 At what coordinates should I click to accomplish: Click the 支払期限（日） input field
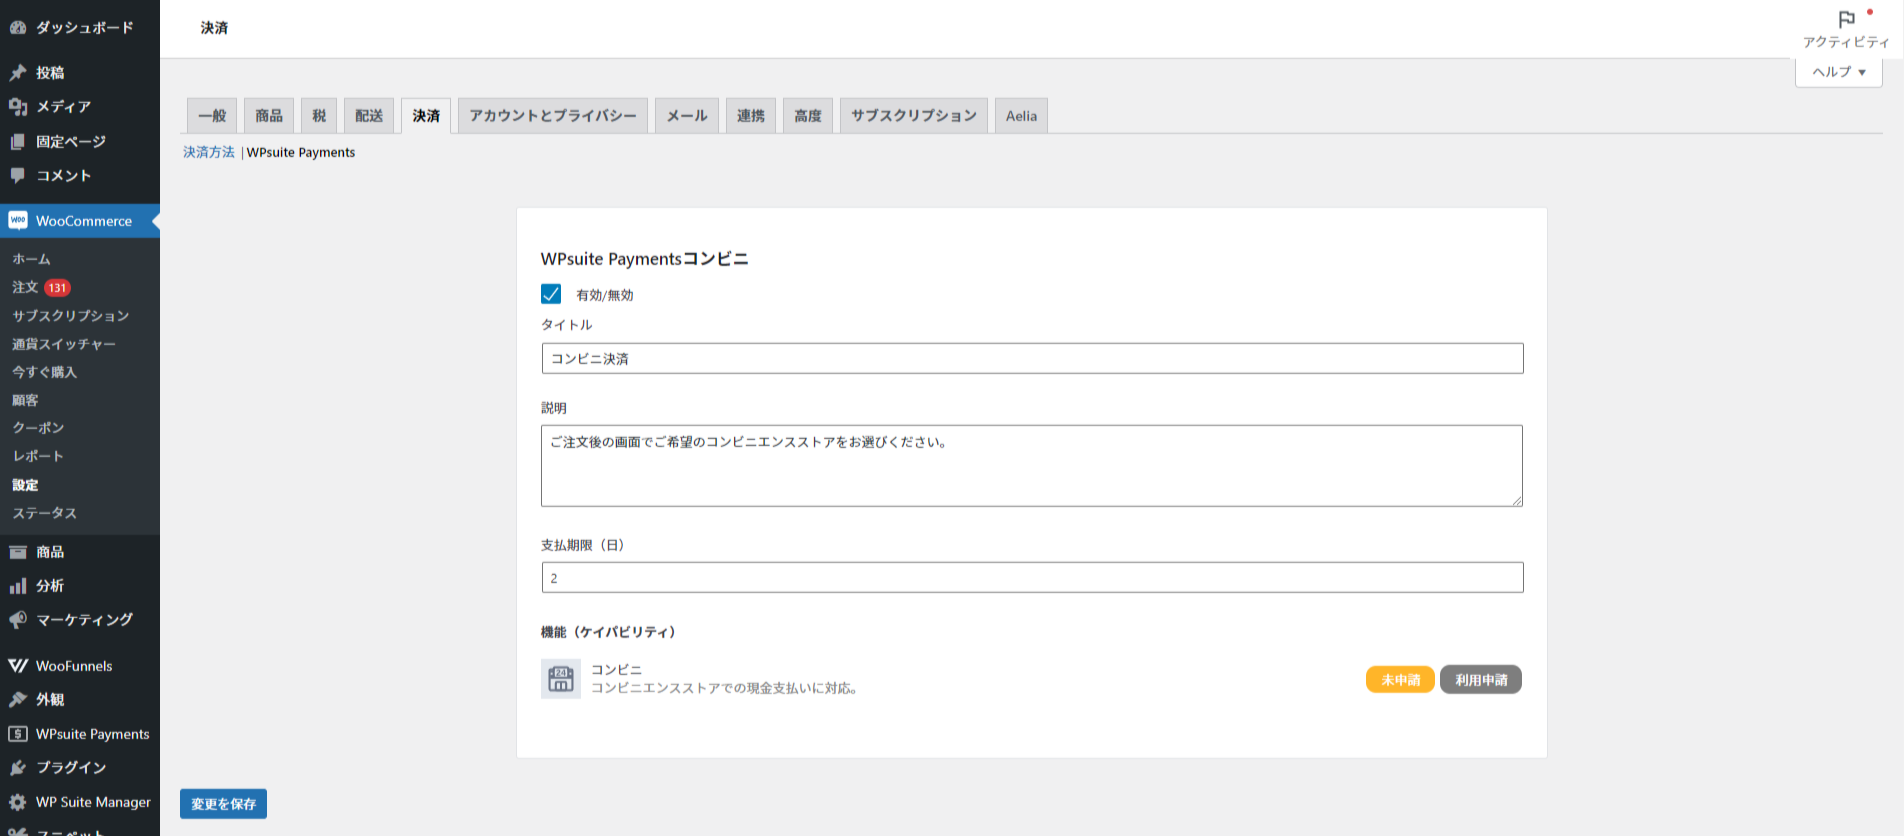1032,577
